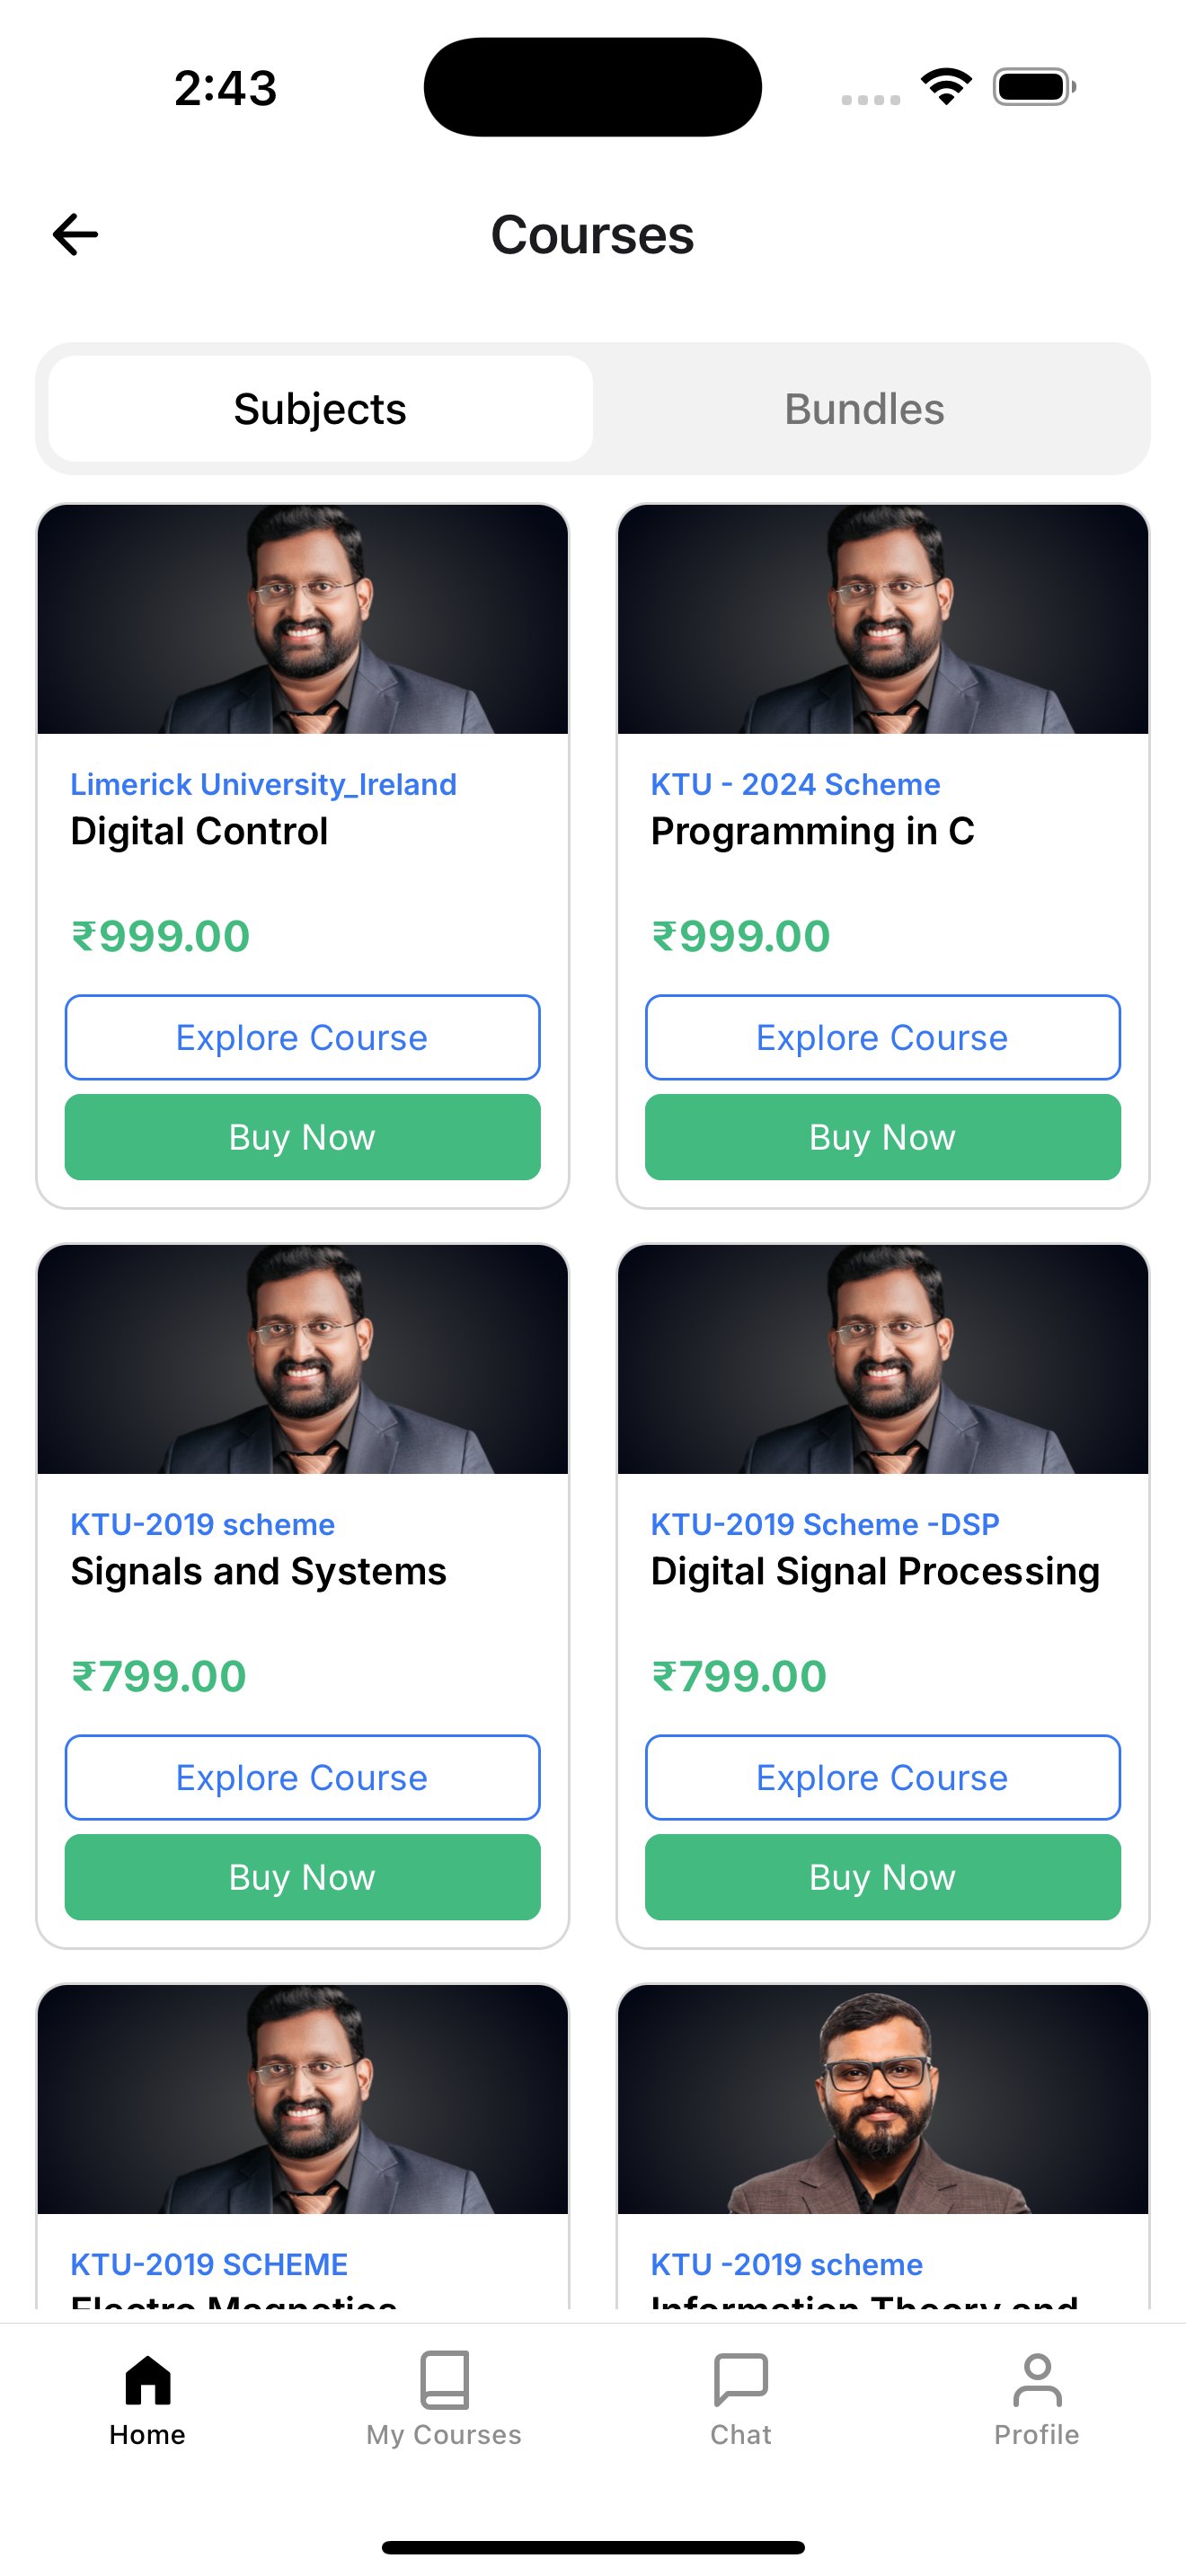Tap the KTU-2019 Scheme -DSP label
The image size is (1186, 2576).
(825, 1524)
